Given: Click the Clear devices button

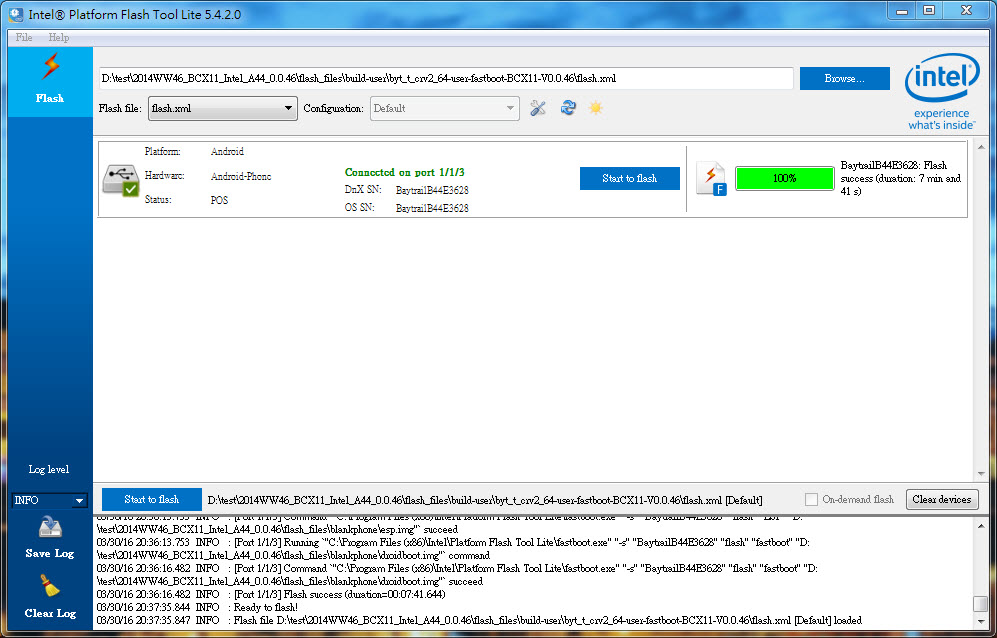Looking at the screenshot, I should 942,499.
